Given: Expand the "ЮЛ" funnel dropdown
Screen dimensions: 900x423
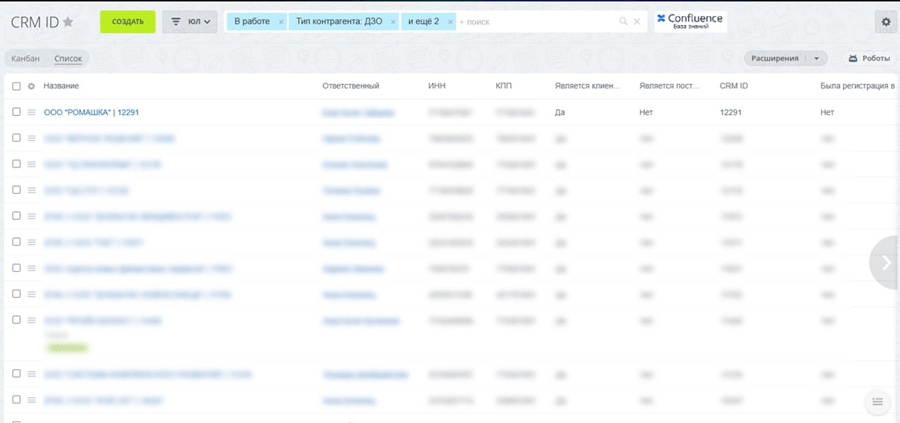Looking at the screenshot, I should tap(190, 21).
